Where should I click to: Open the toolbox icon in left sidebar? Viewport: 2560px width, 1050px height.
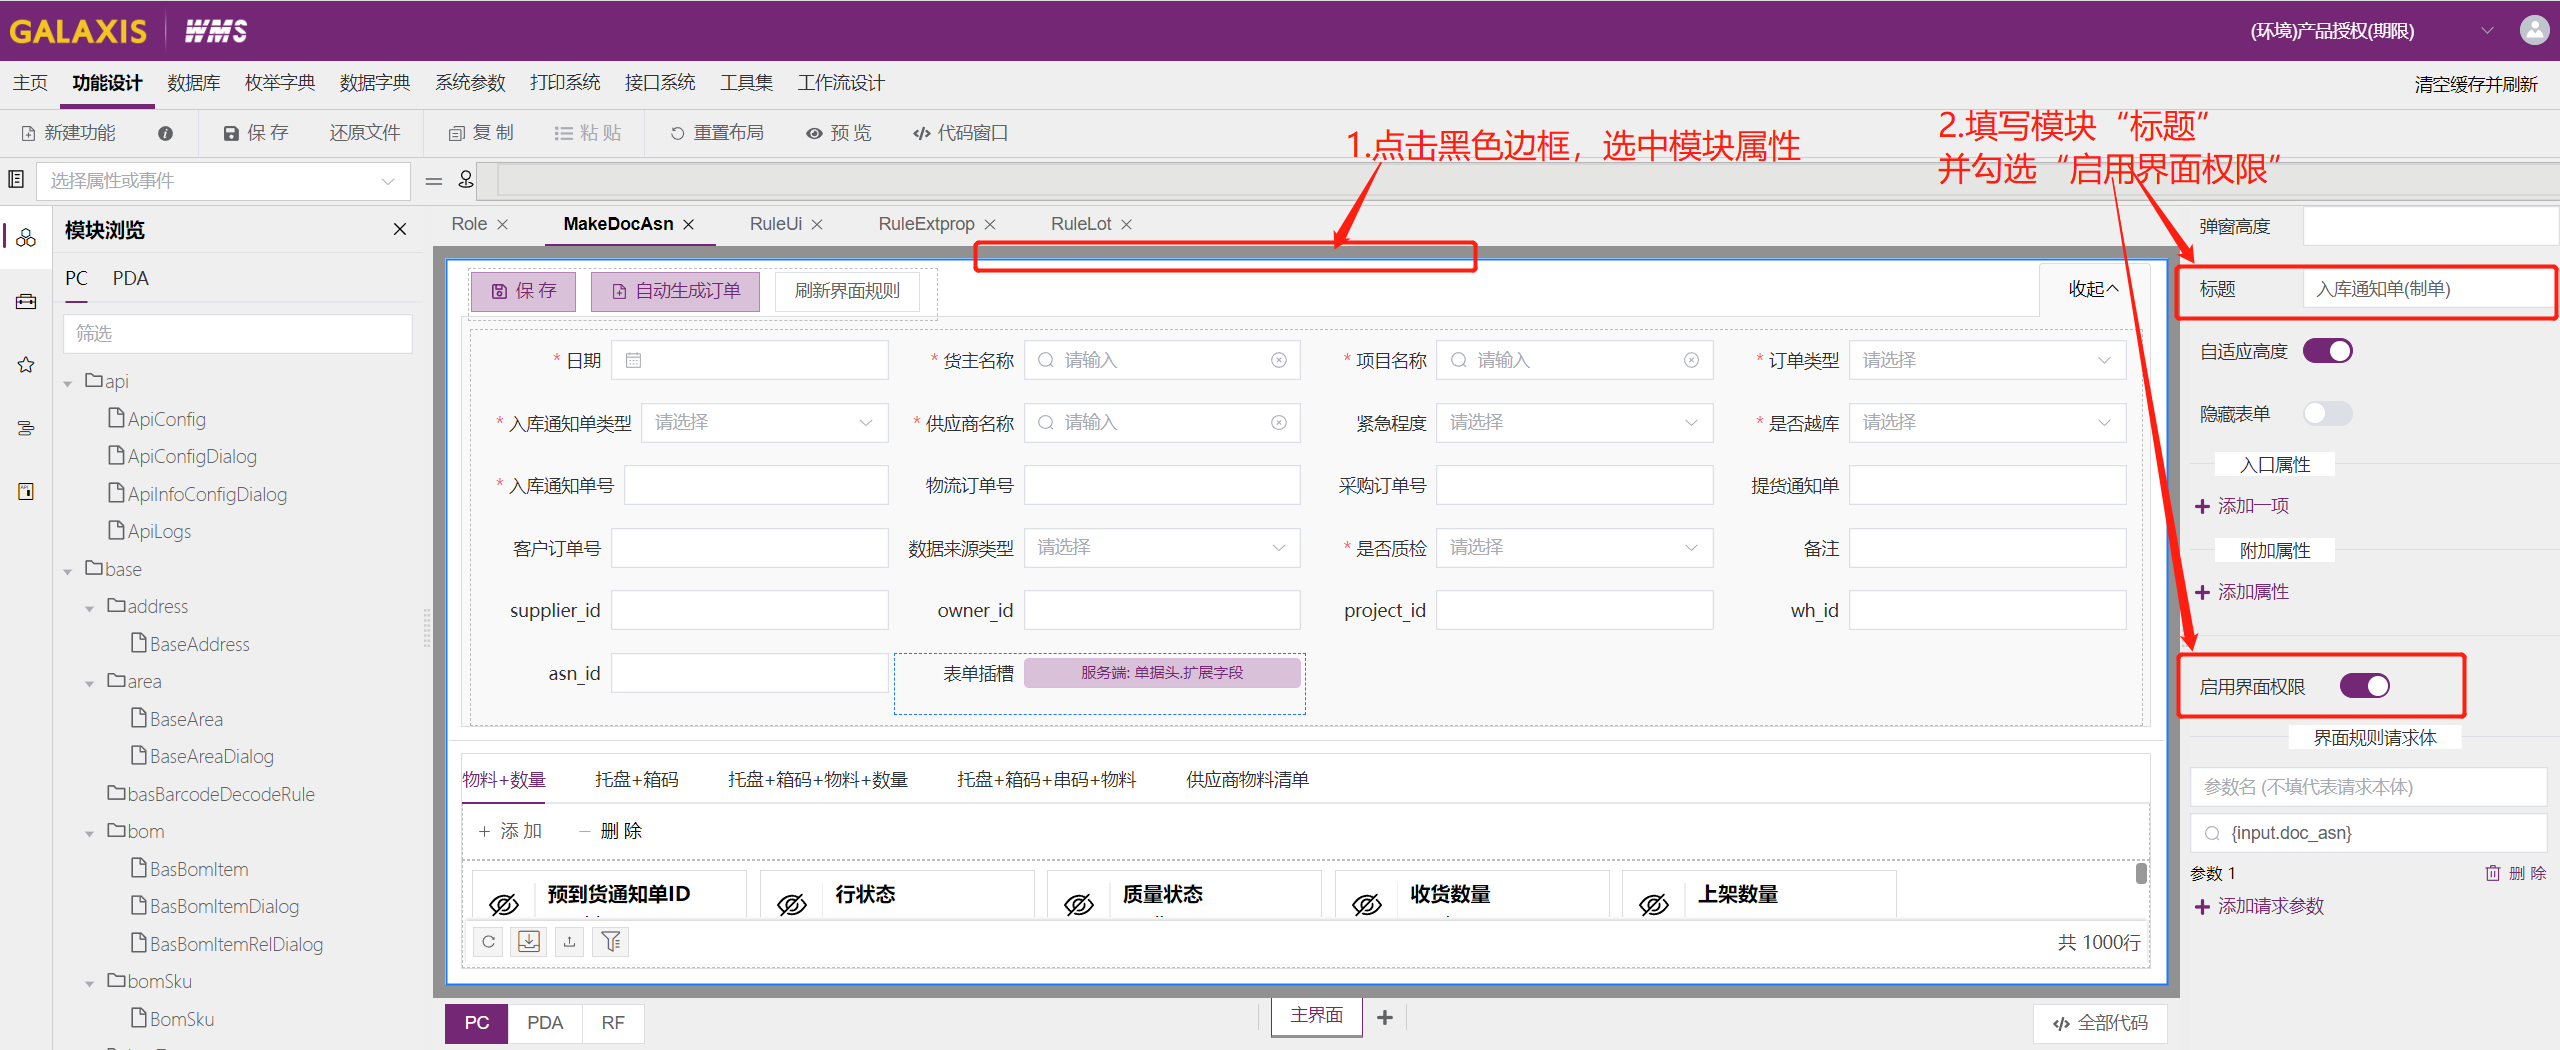coord(26,301)
